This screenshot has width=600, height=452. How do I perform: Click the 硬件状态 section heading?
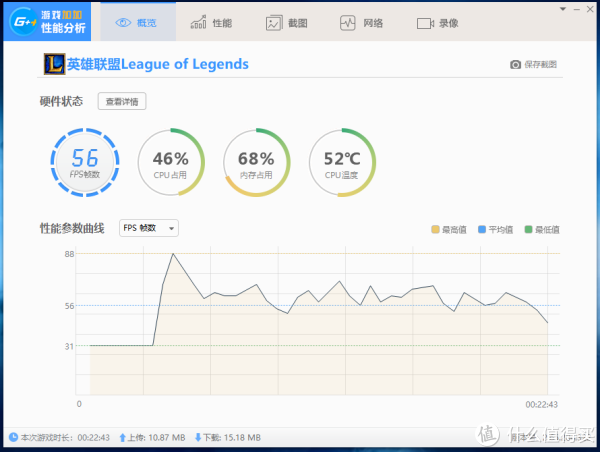click(x=61, y=101)
